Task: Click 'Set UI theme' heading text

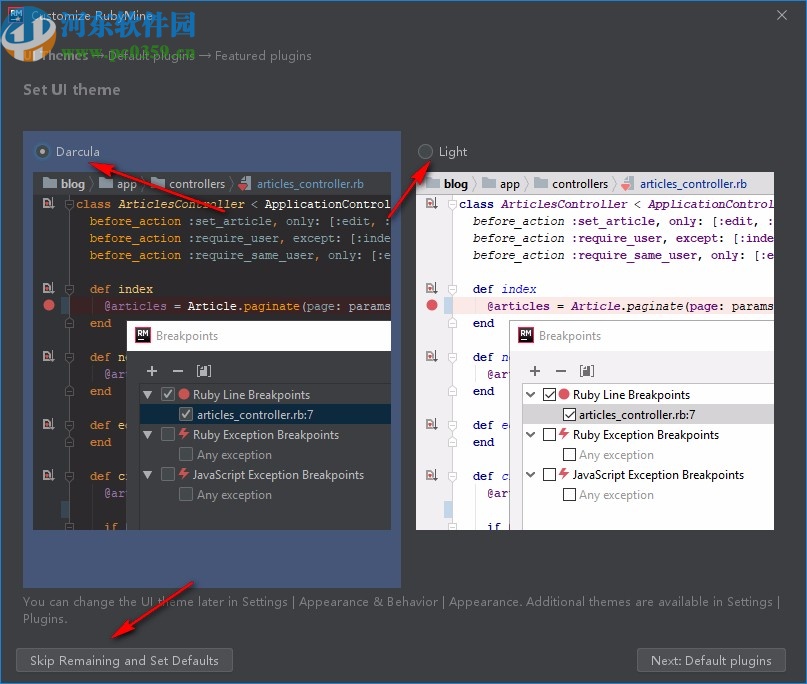Action: [72, 90]
